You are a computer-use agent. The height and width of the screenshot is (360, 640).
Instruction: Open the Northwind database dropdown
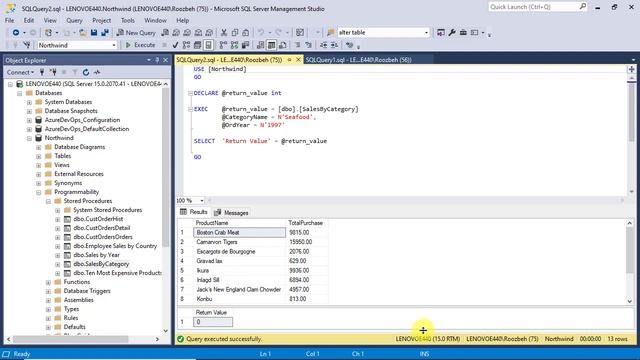coord(114,45)
